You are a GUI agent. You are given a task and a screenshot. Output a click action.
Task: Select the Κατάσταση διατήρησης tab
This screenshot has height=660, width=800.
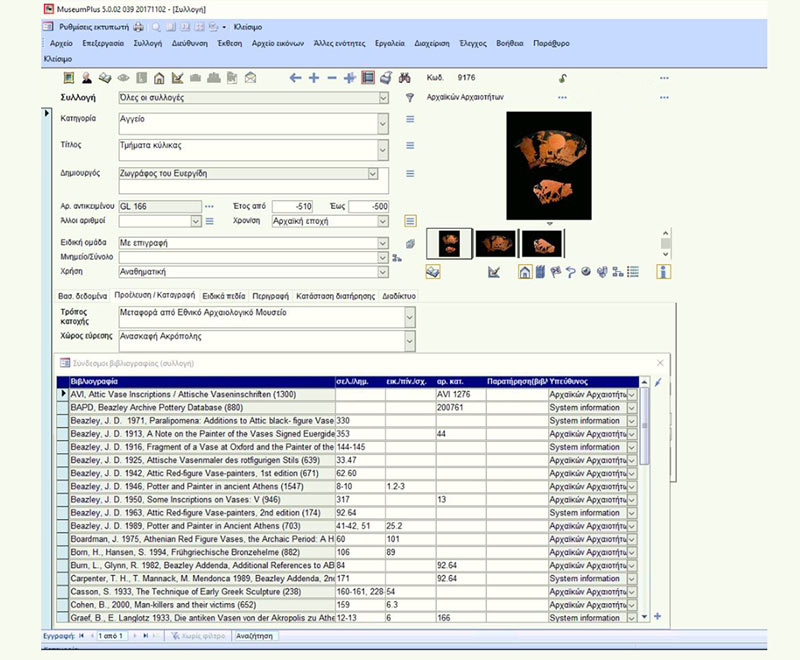pos(335,297)
